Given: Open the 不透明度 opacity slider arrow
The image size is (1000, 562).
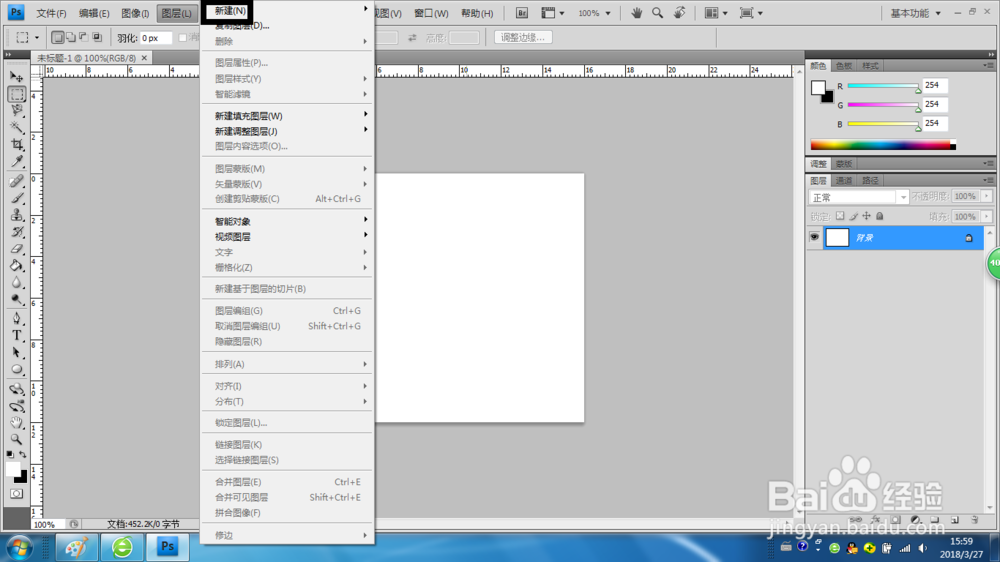Looking at the screenshot, I should [x=987, y=196].
